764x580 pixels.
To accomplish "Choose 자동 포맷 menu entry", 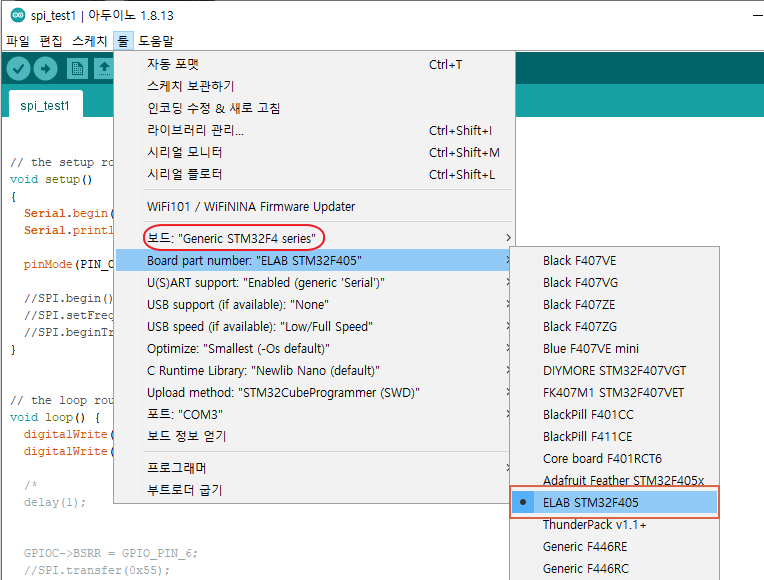I will pyautogui.click(x=315, y=64).
